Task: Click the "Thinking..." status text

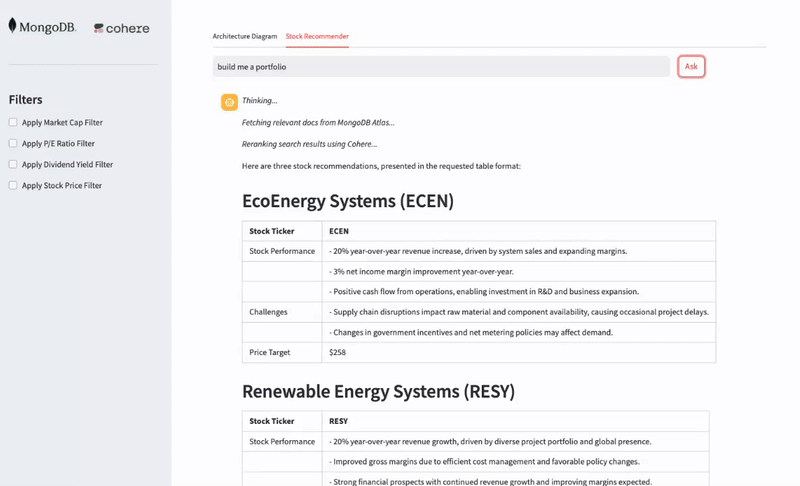Action: pyautogui.click(x=260, y=101)
